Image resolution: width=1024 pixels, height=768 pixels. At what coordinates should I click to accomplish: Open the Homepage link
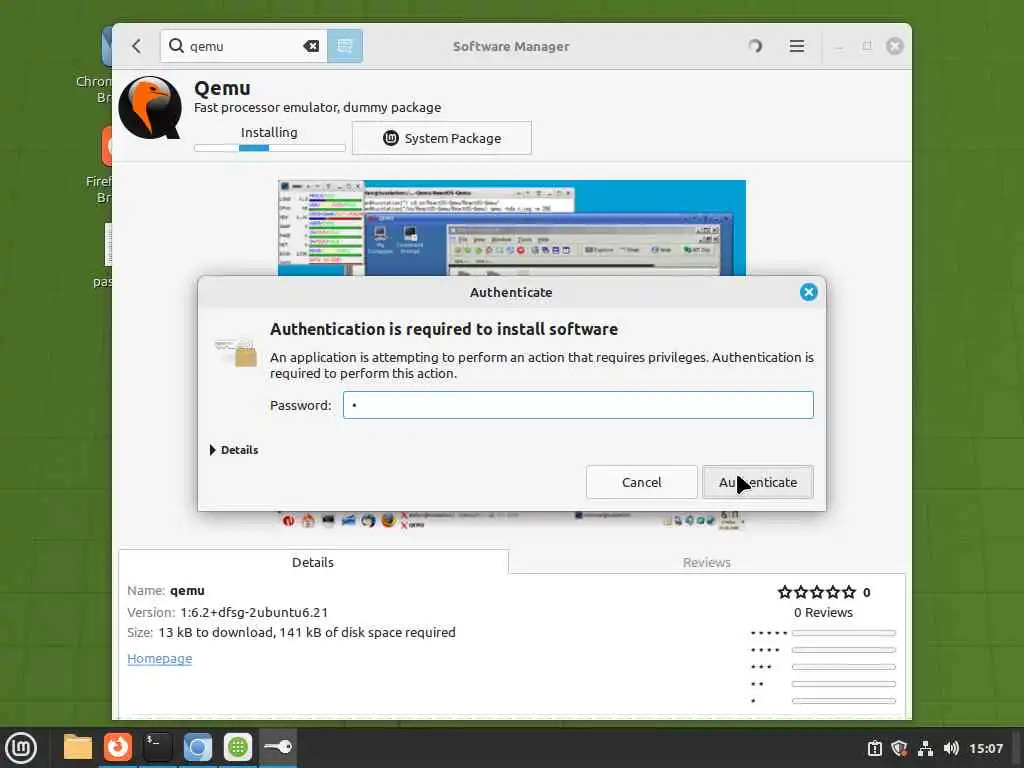pos(159,658)
